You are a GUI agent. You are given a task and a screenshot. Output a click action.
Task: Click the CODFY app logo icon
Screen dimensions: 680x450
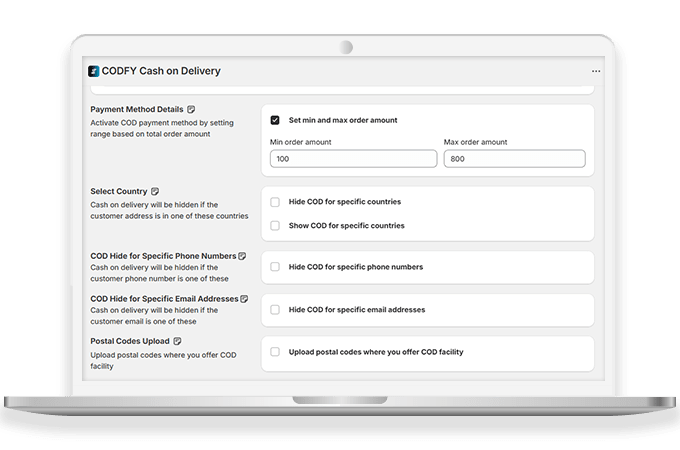coord(94,71)
